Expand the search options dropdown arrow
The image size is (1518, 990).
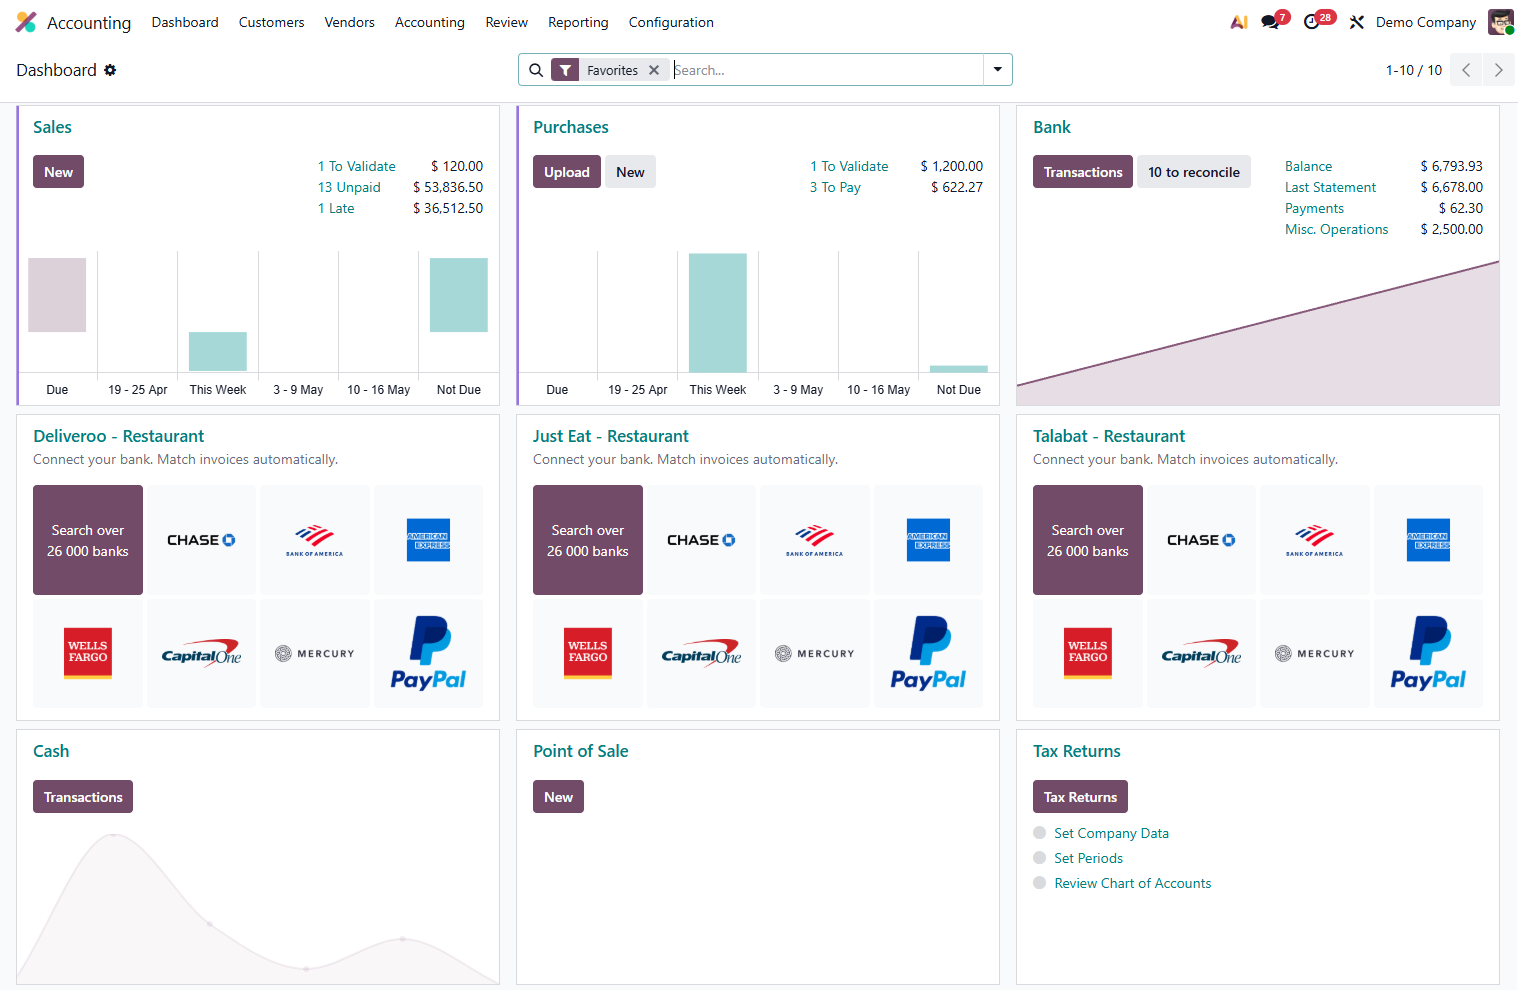point(997,70)
